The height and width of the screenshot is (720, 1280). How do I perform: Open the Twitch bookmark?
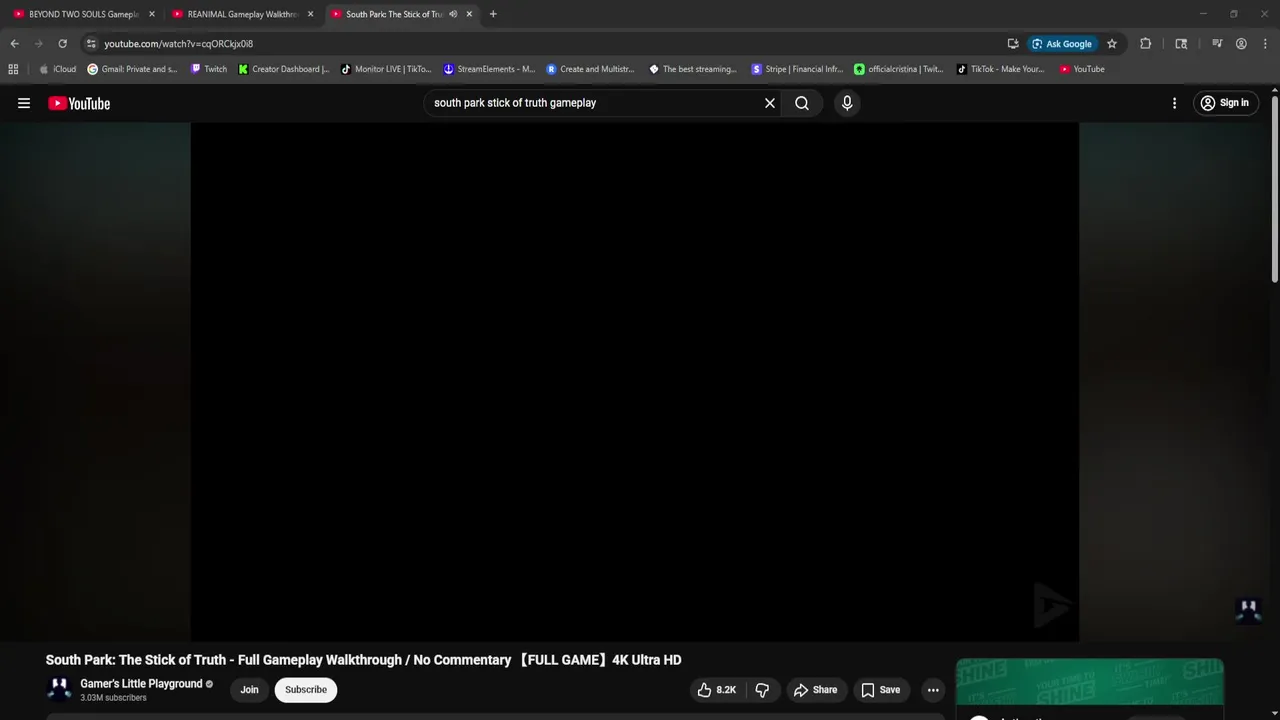click(209, 69)
